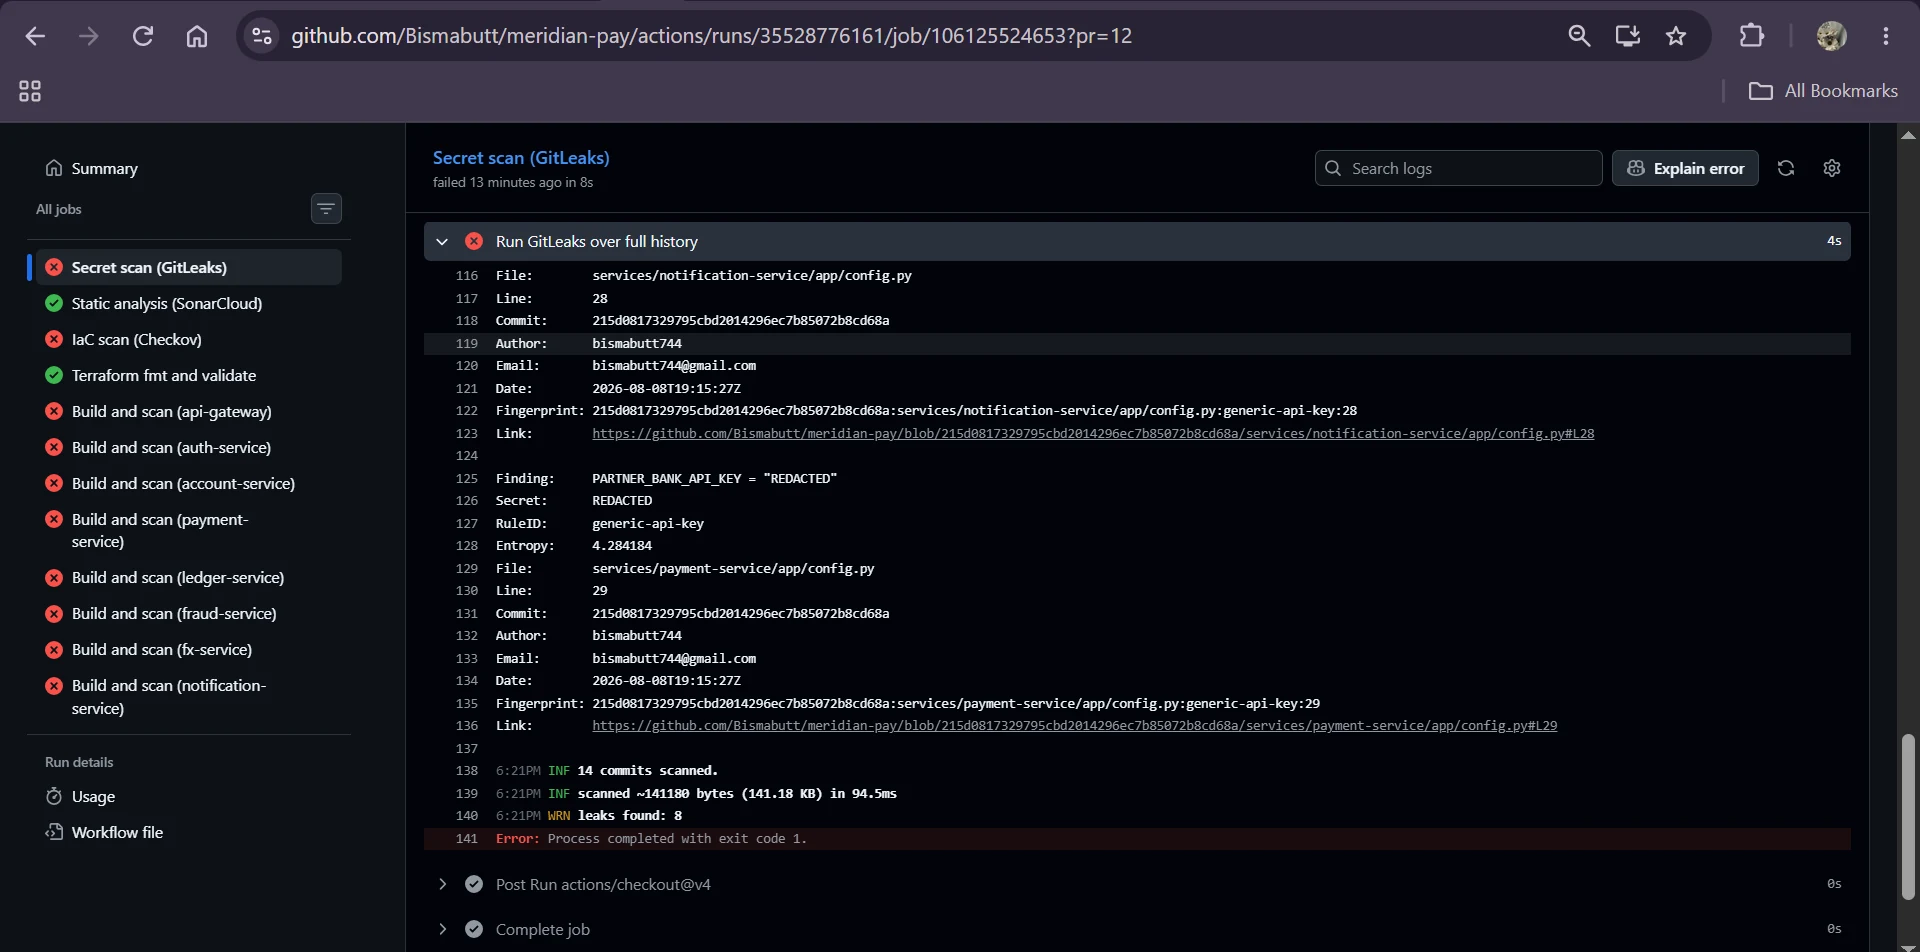Select Build and scan (api-gateway) job

click(189, 411)
